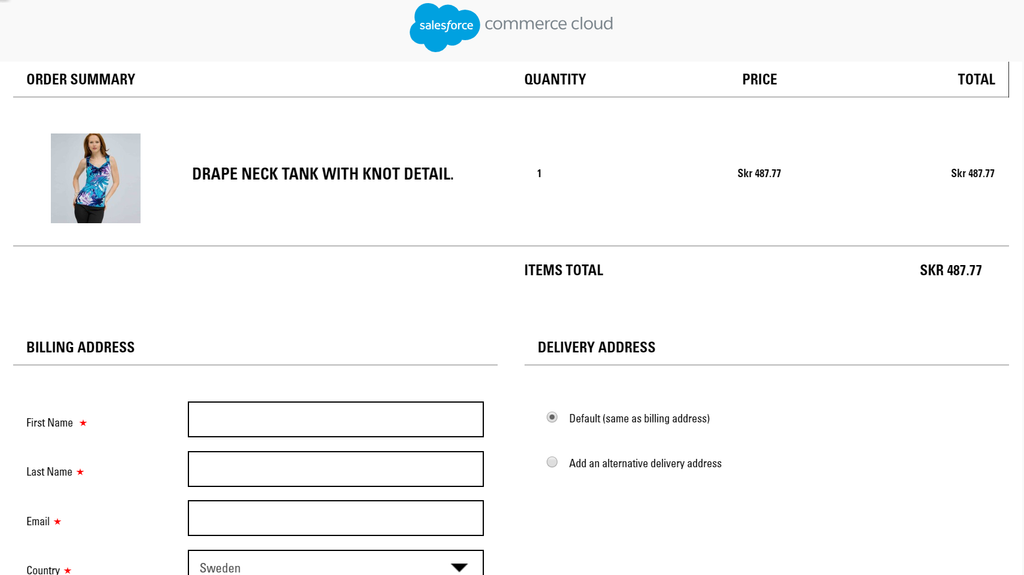Click the Order Summary column header

click(81, 79)
